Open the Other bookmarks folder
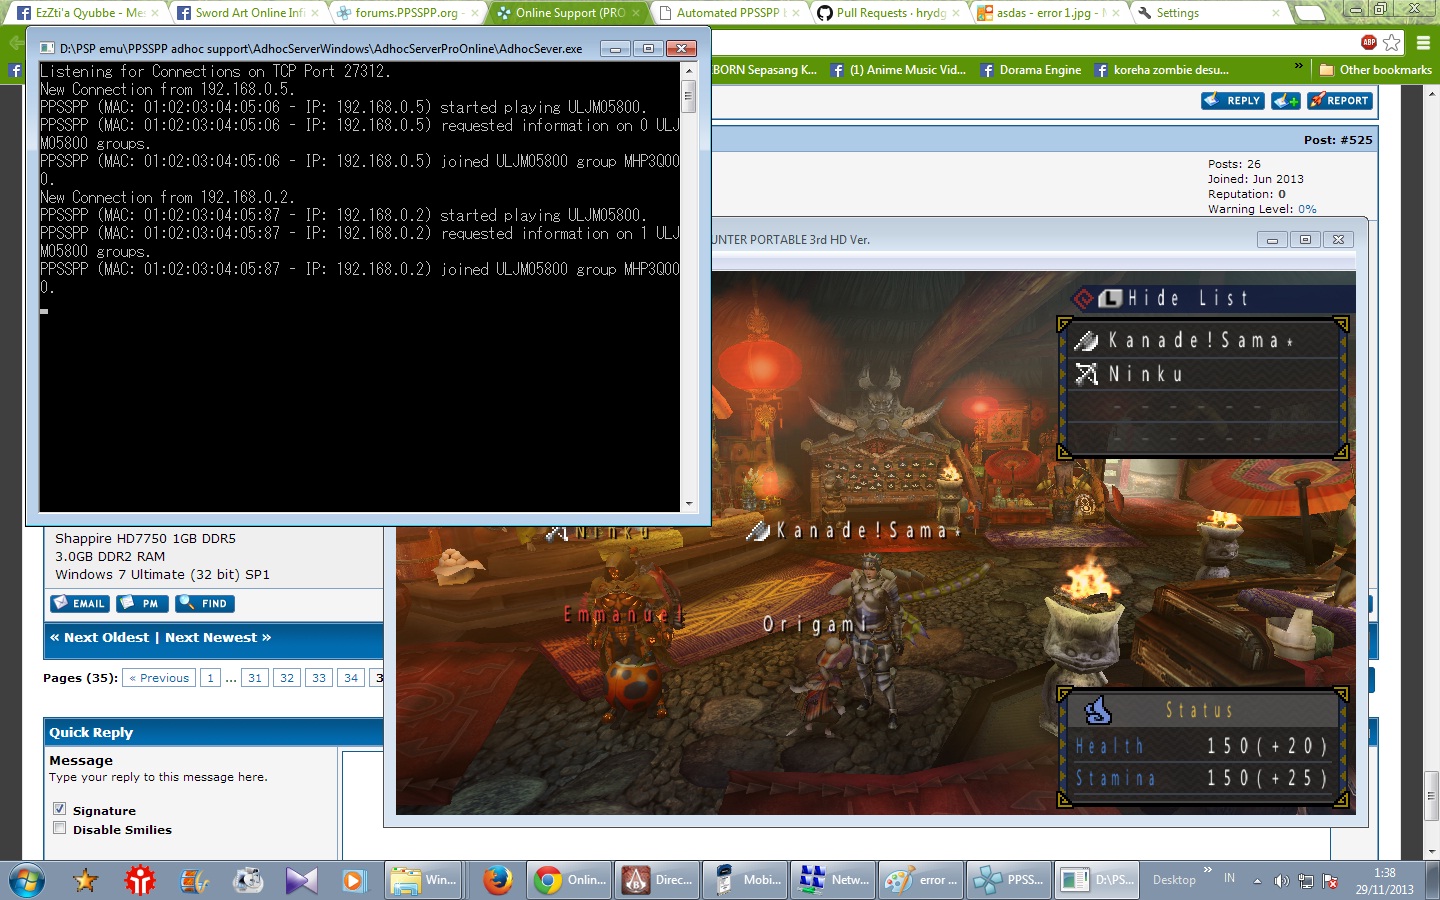The width and height of the screenshot is (1440, 900). (x=1376, y=70)
